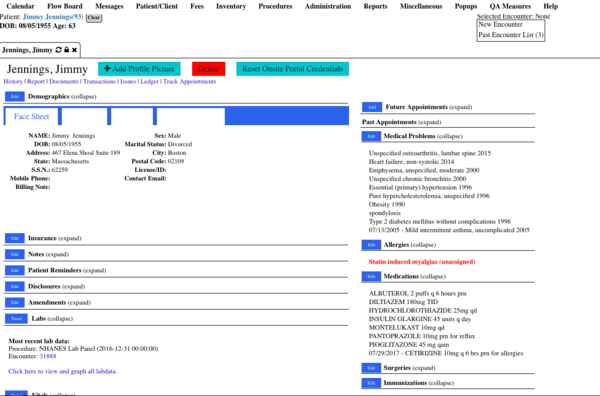Collapse the Medications section

(x=433, y=277)
